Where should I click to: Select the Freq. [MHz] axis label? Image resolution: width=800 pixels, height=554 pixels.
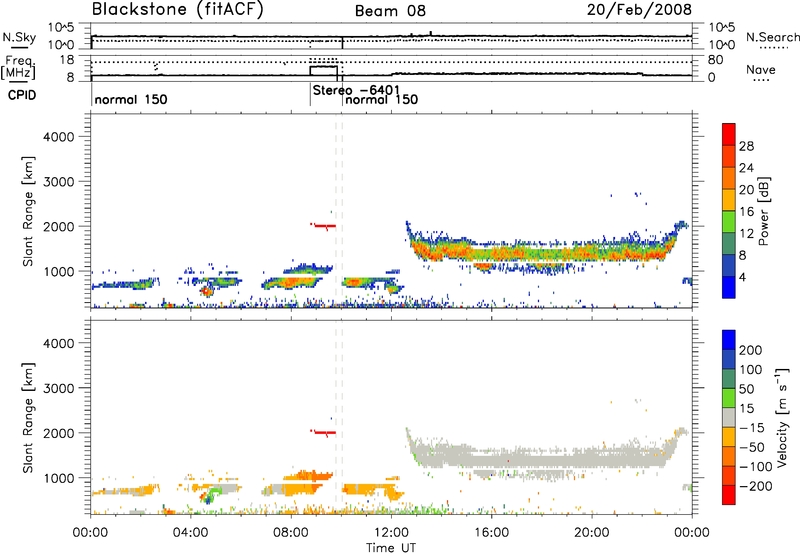19,68
